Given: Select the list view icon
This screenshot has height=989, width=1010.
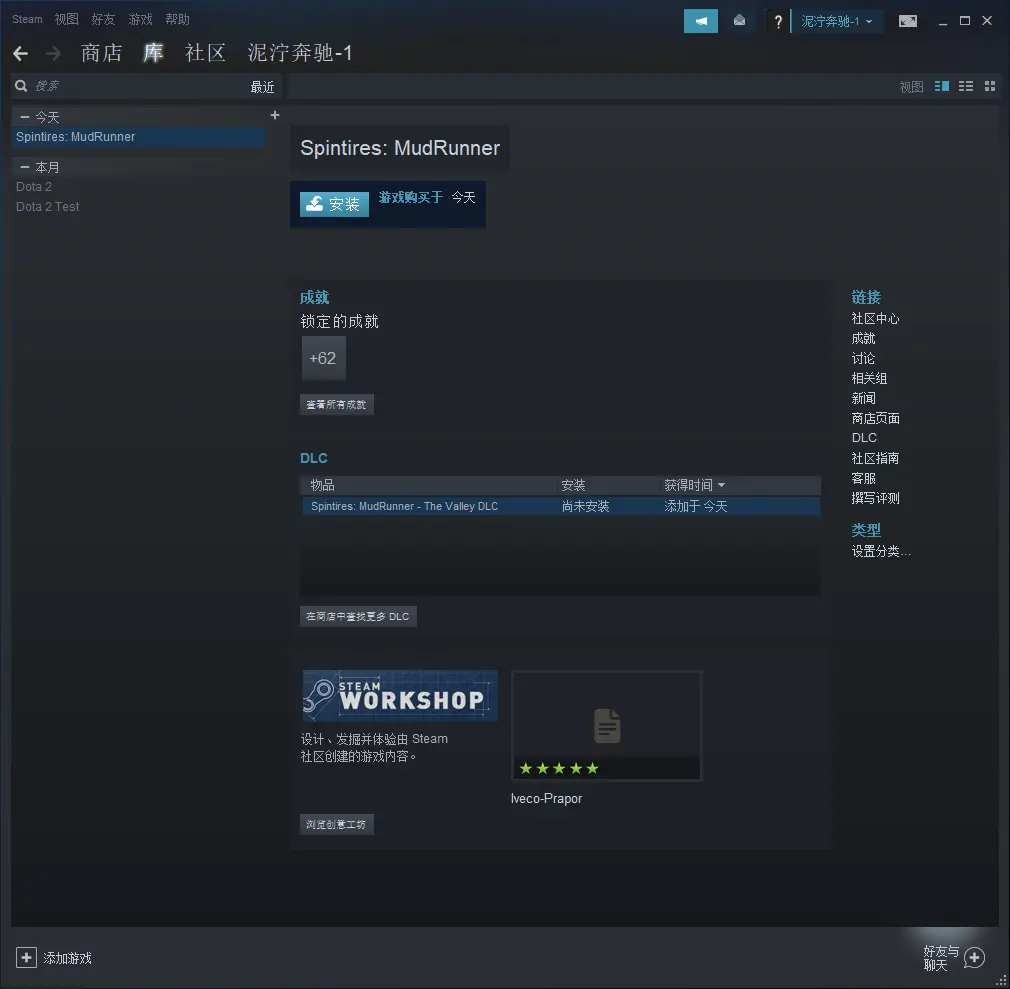Looking at the screenshot, I should 966,86.
